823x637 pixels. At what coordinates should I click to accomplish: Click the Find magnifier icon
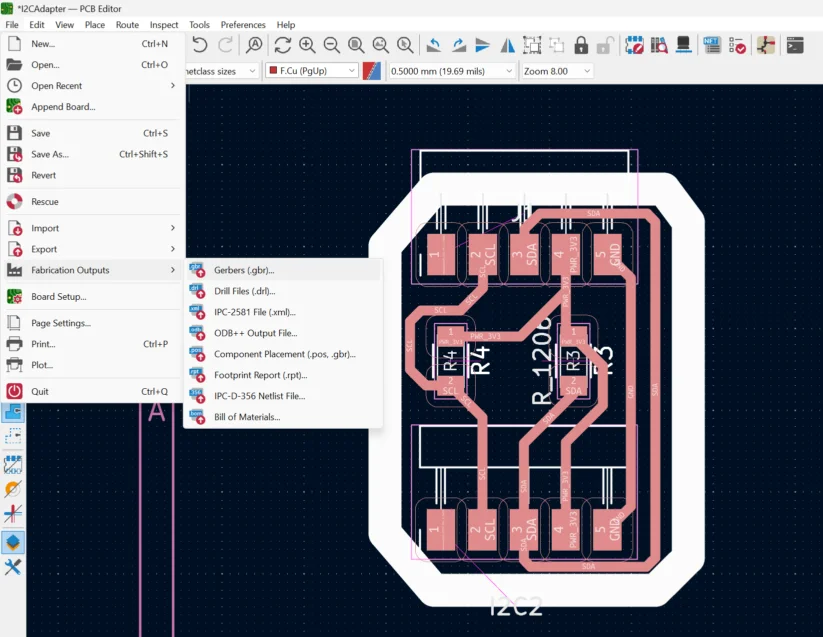[254, 45]
